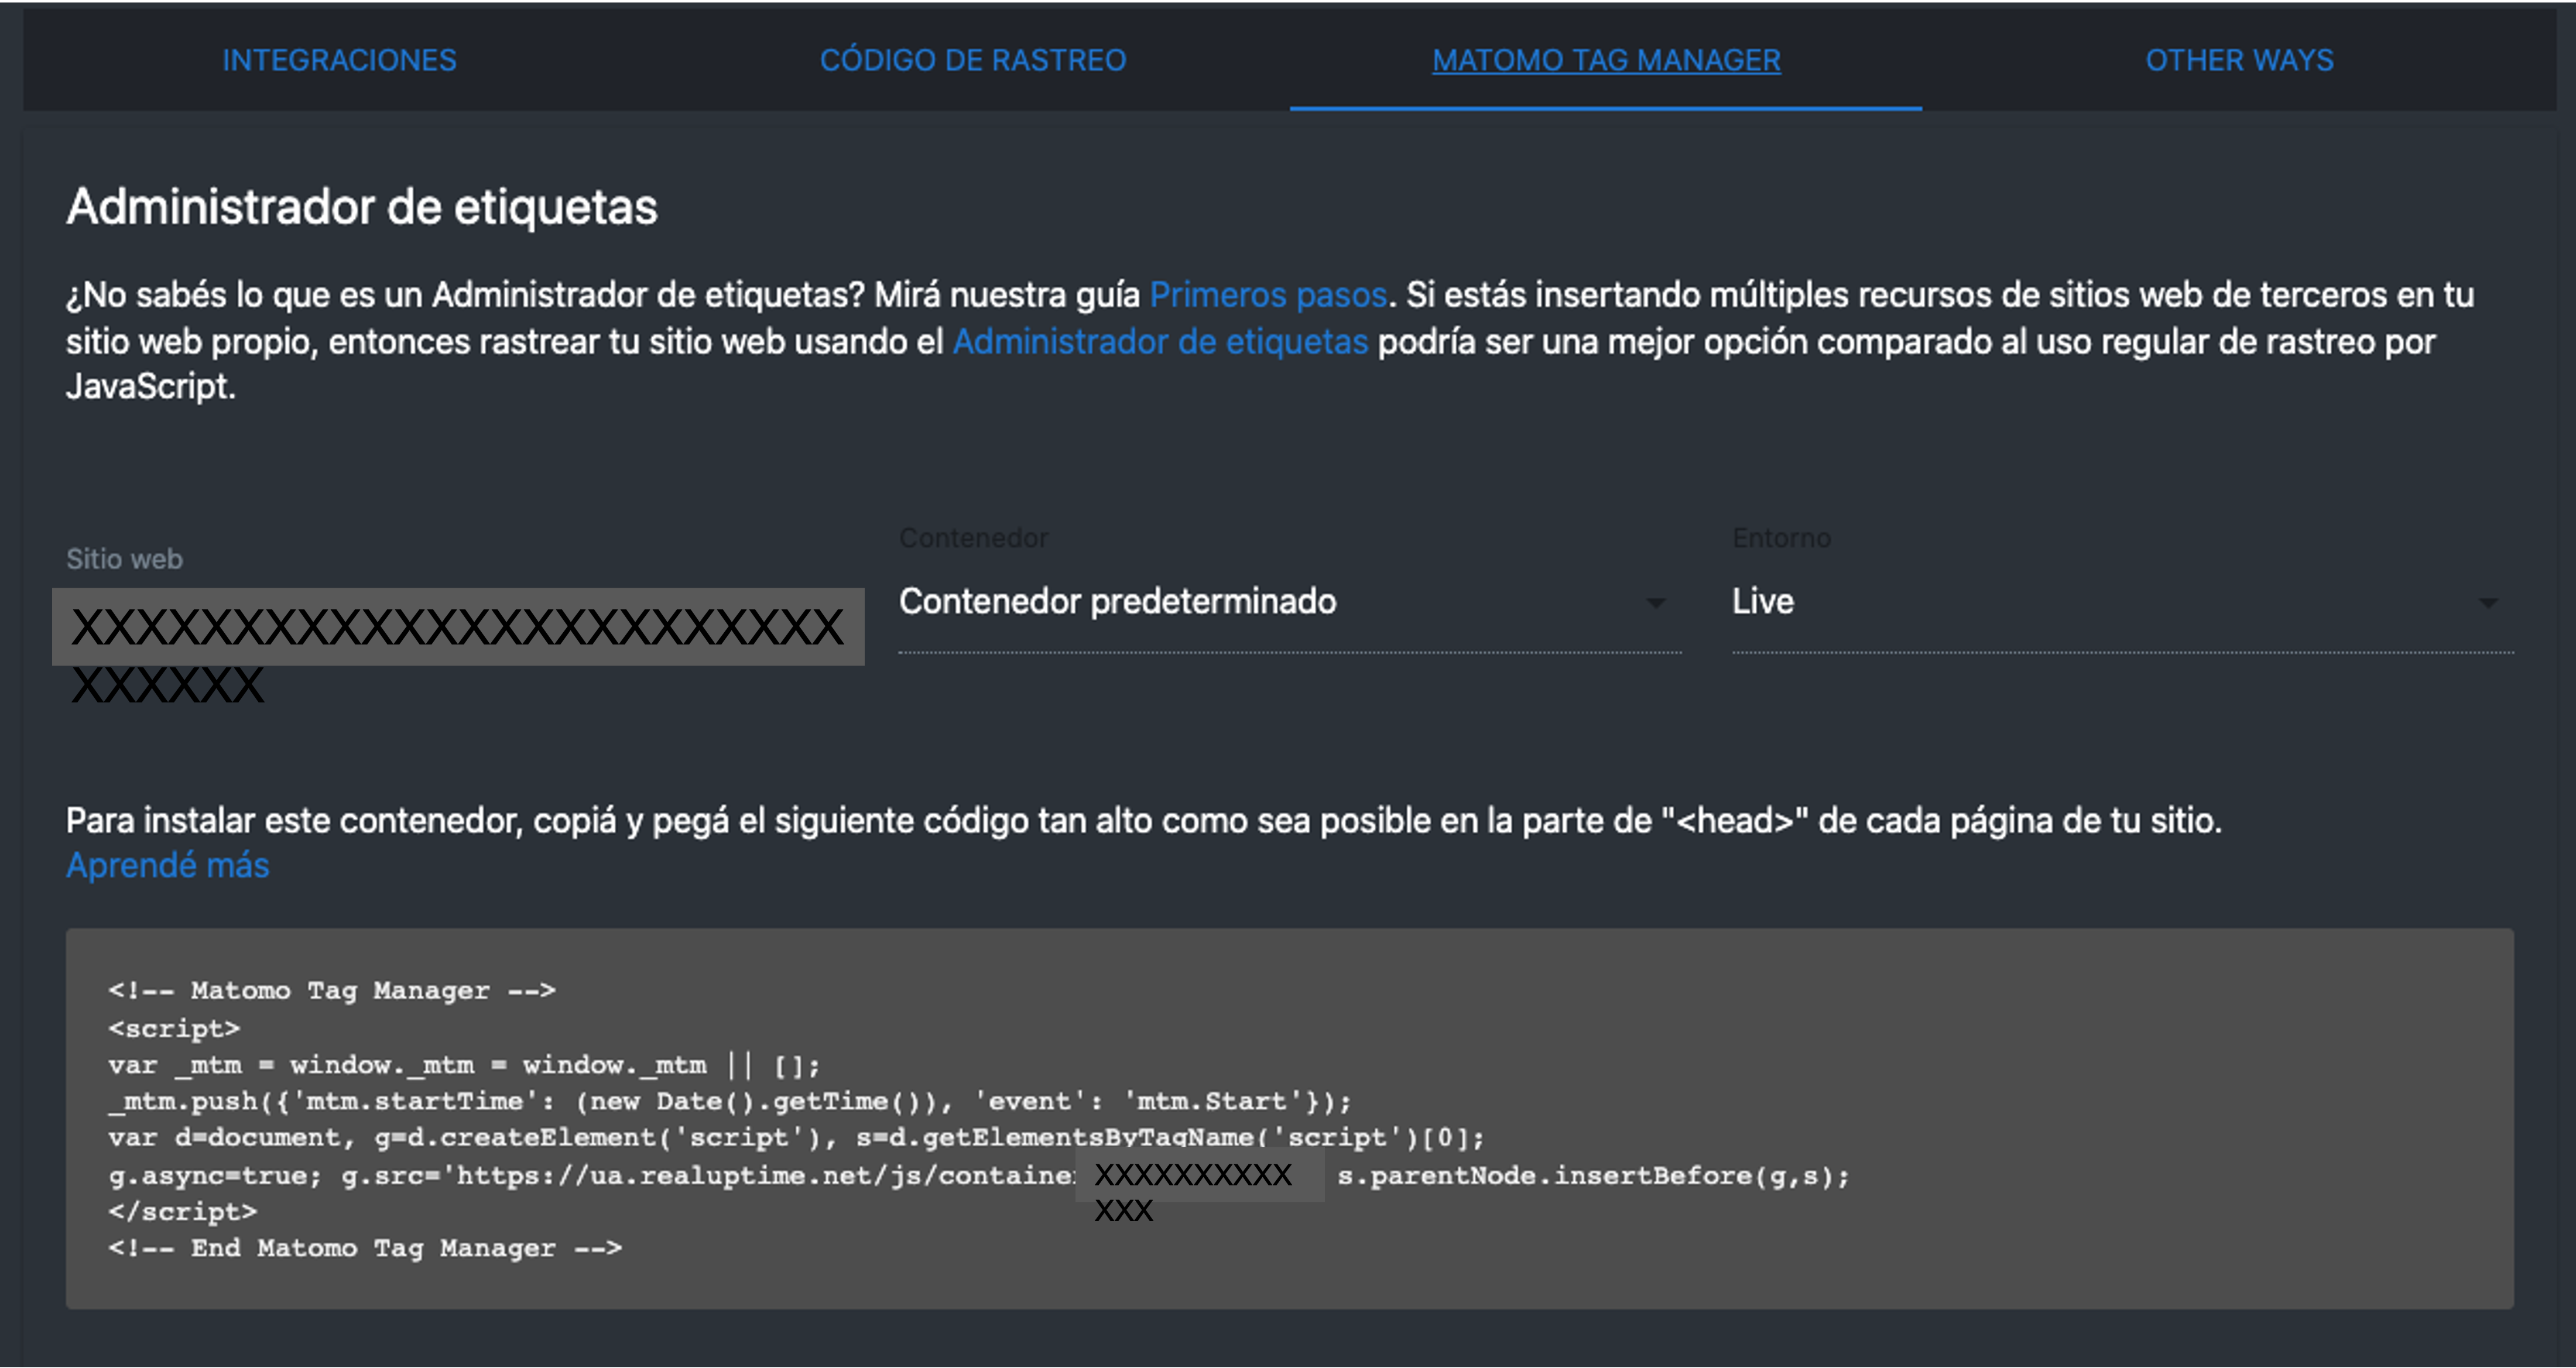Click inside the Matomo Tag Manager code block
2576x1368 pixels.
coord(1290,1119)
